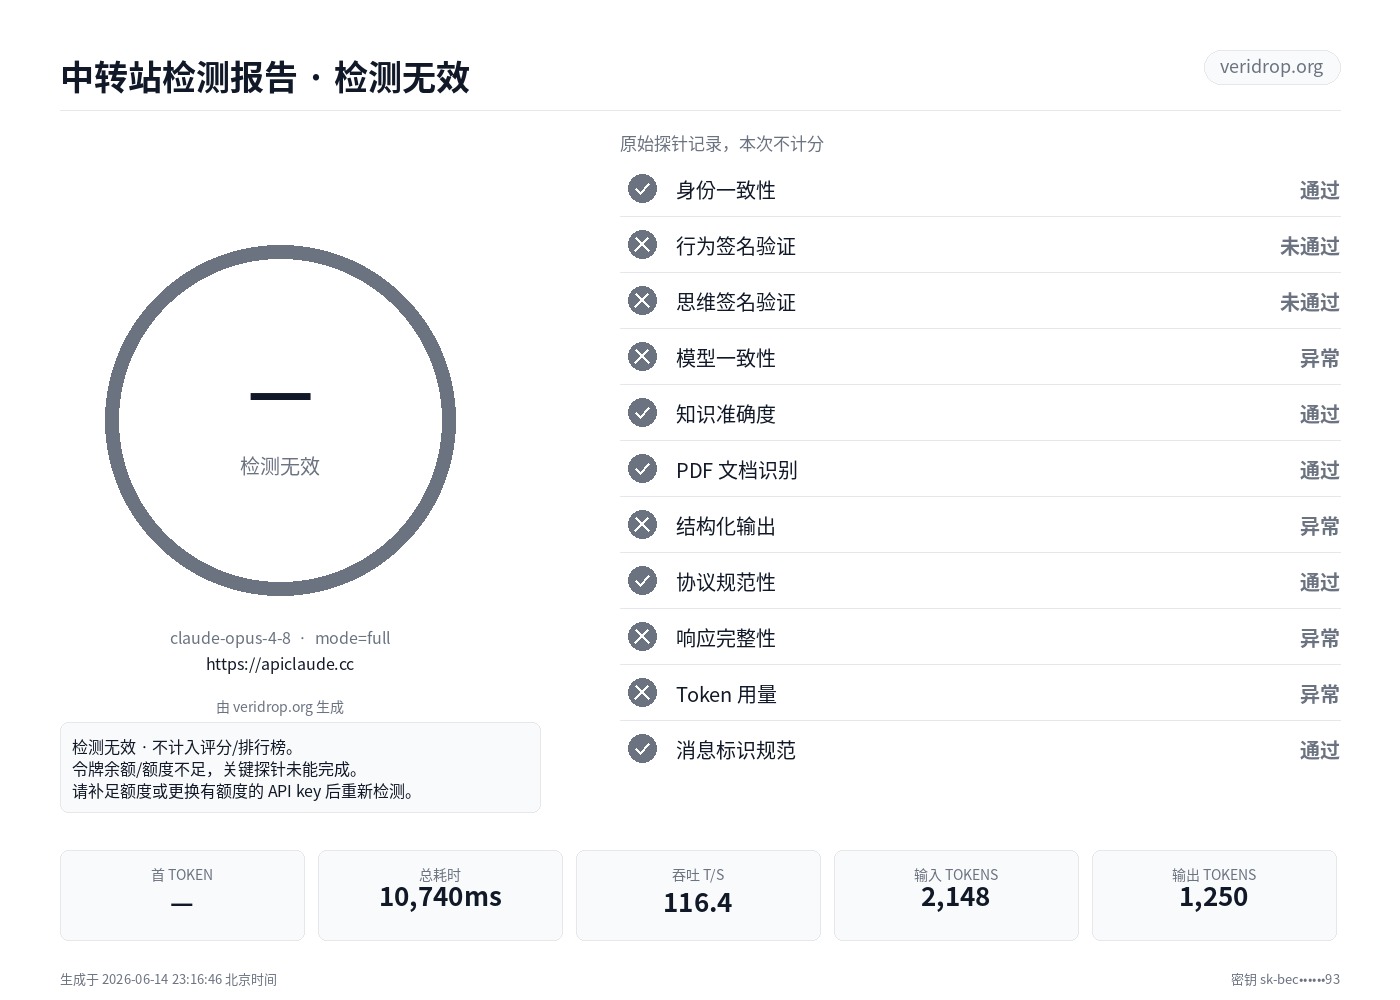
Task: Click the checkmark icon beside 知识准确度
Action: pyautogui.click(x=642, y=413)
